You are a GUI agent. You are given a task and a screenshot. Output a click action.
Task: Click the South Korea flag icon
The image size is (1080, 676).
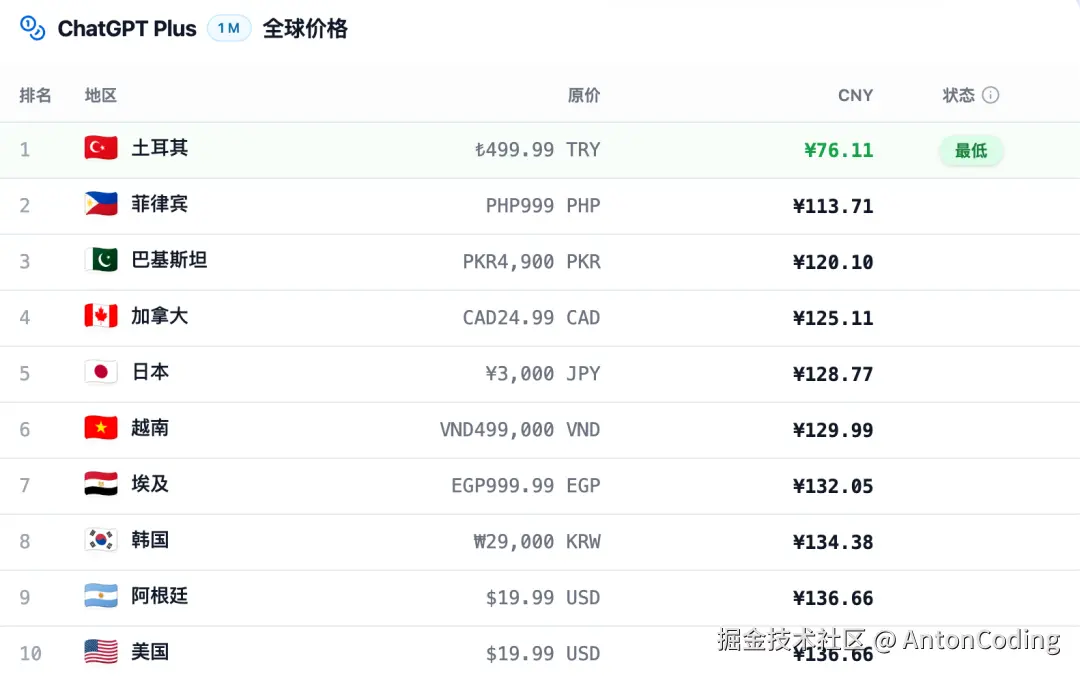click(101, 540)
